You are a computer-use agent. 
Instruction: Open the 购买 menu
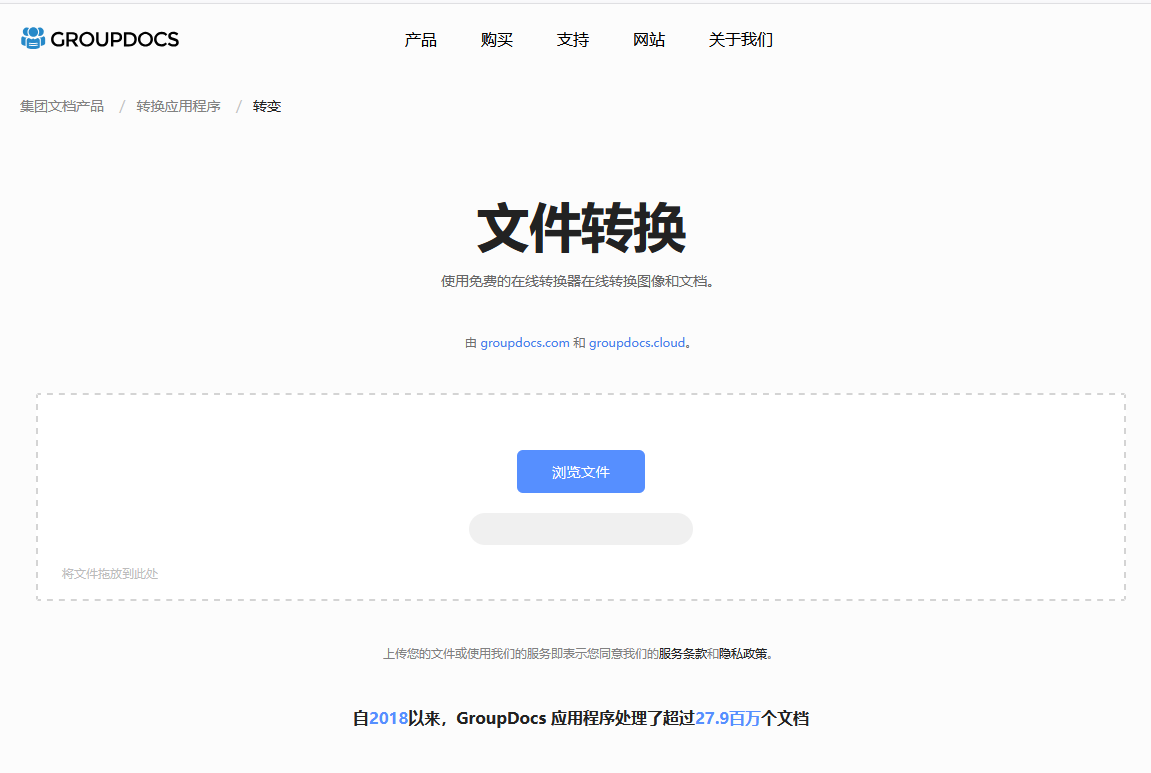(497, 40)
